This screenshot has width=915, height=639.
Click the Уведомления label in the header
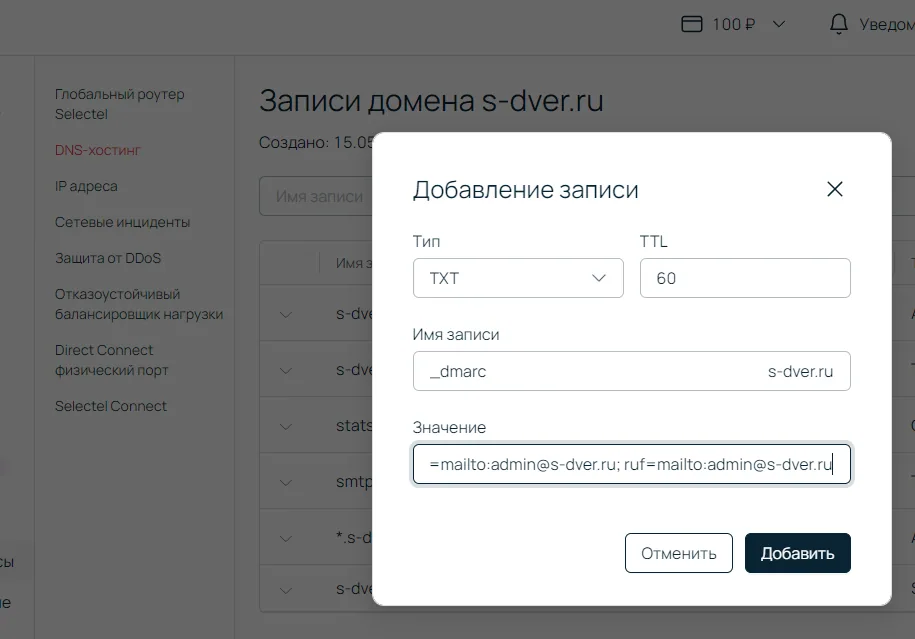[x=887, y=25]
